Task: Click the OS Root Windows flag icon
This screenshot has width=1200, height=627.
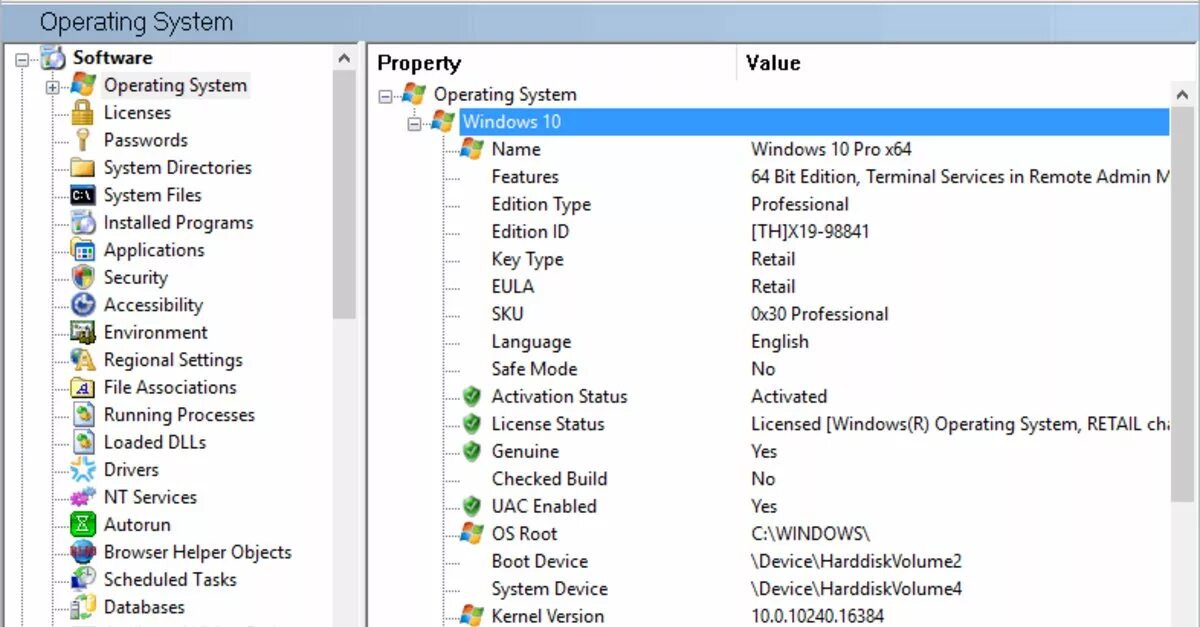Action: tap(471, 534)
